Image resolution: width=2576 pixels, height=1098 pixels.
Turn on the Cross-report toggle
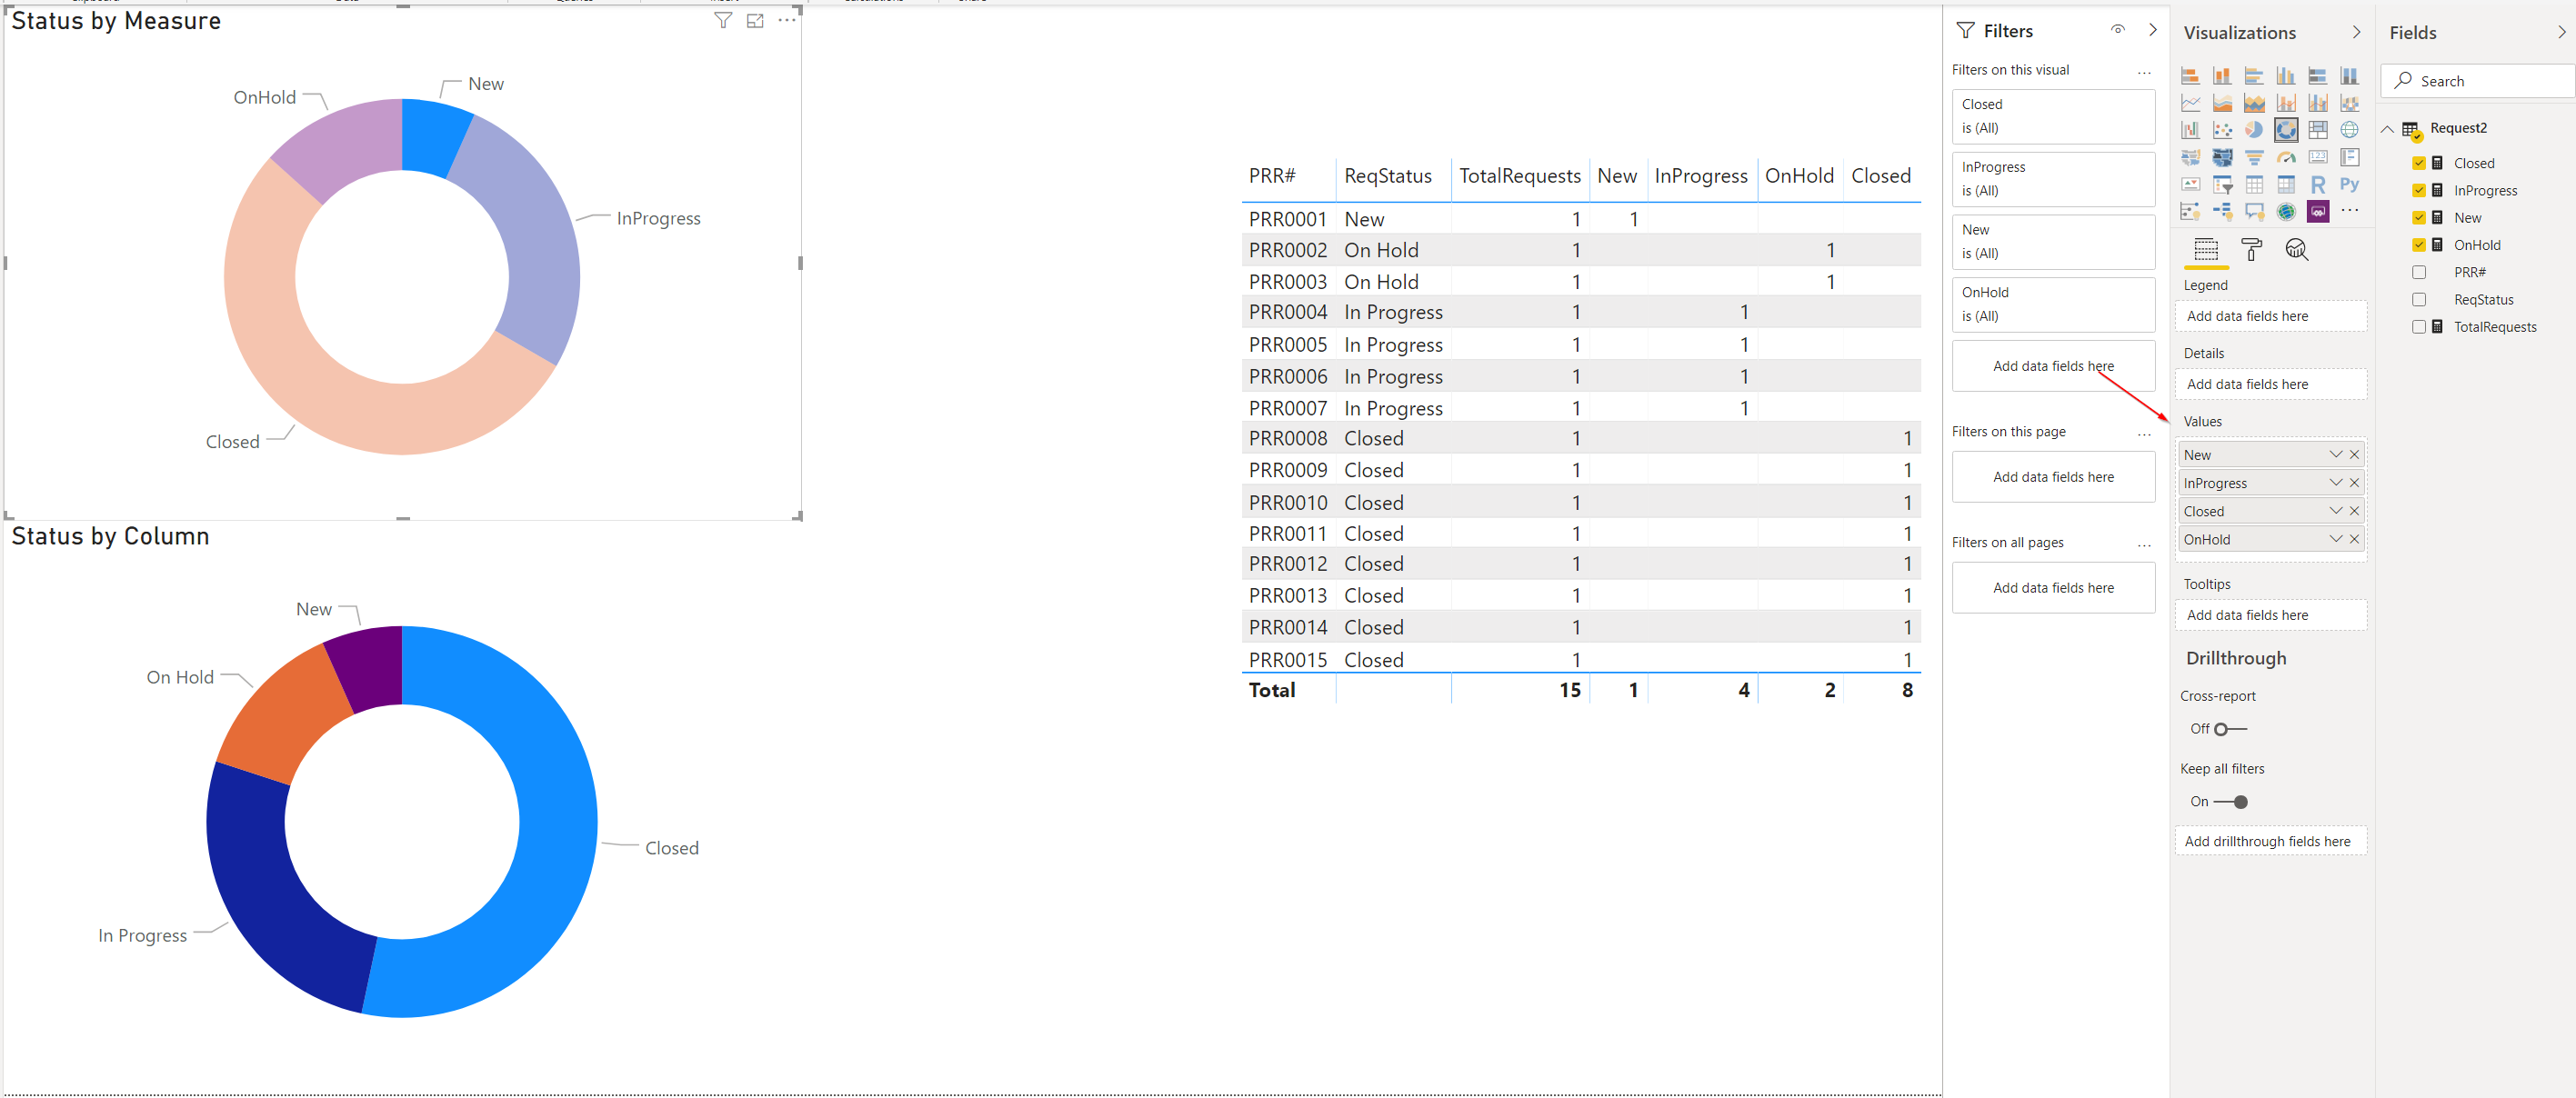[2230, 729]
